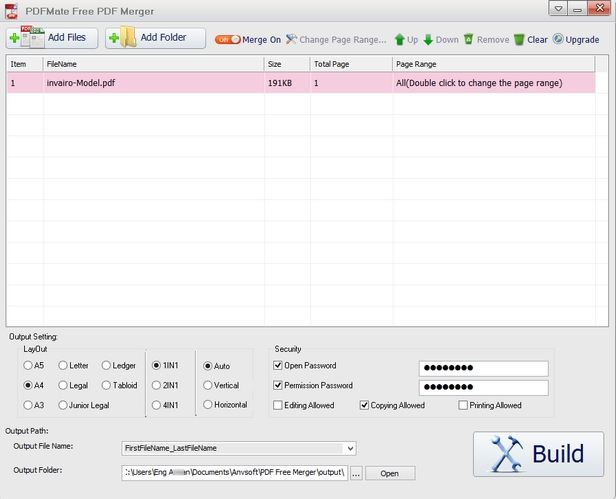616x499 pixels.
Task: Select Auto orientation option
Action: 208,366
